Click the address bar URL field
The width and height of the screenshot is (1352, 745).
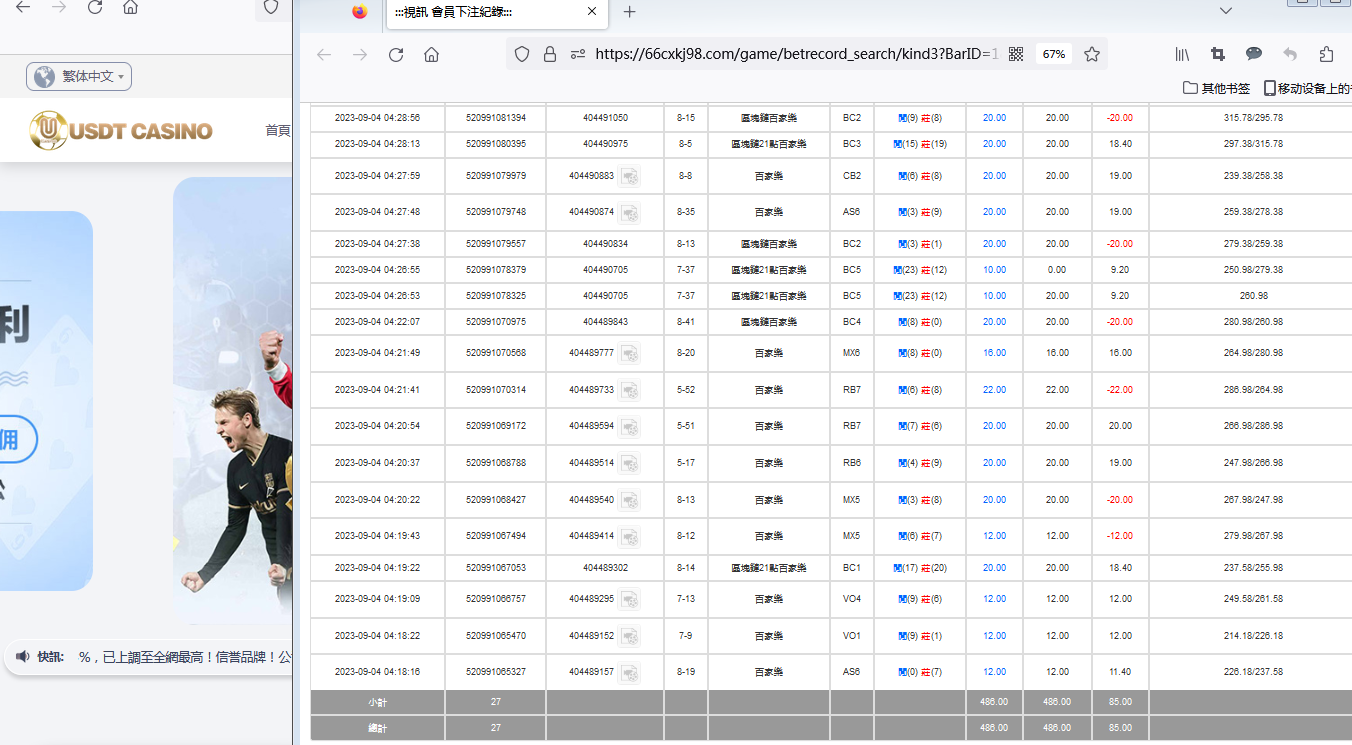(x=796, y=54)
